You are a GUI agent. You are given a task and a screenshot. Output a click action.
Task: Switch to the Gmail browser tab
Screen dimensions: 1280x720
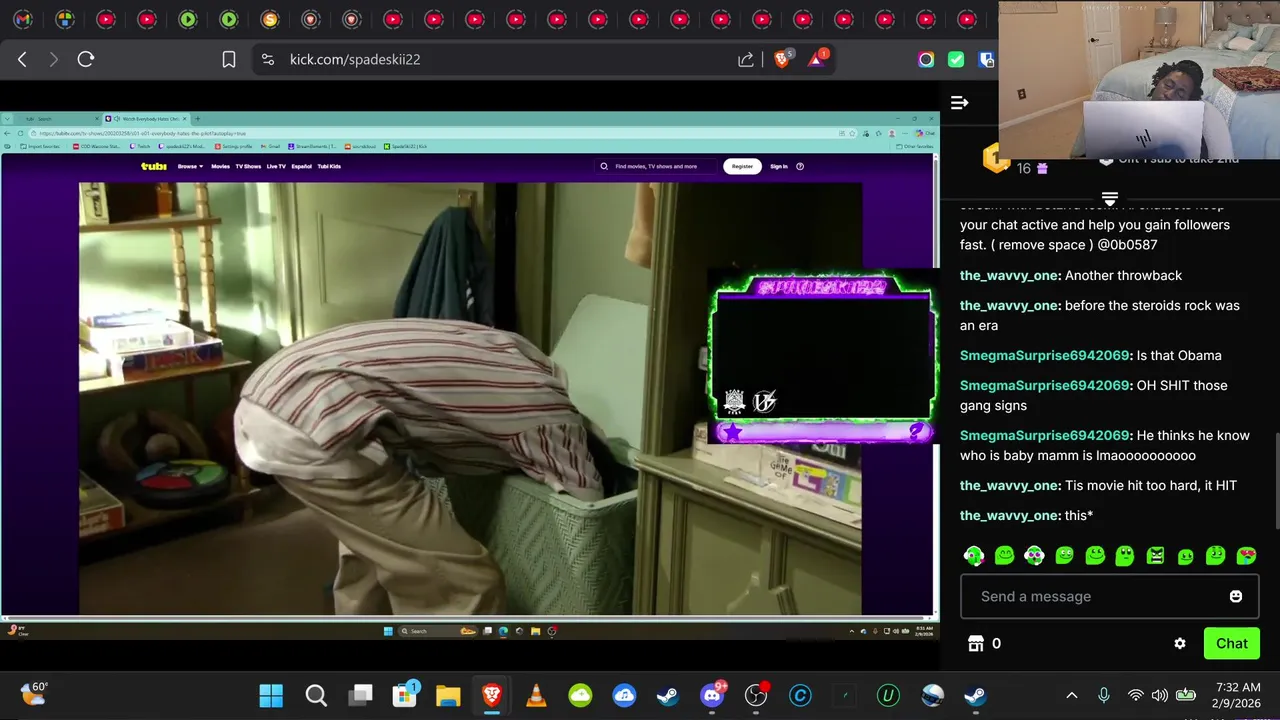(x=23, y=19)
